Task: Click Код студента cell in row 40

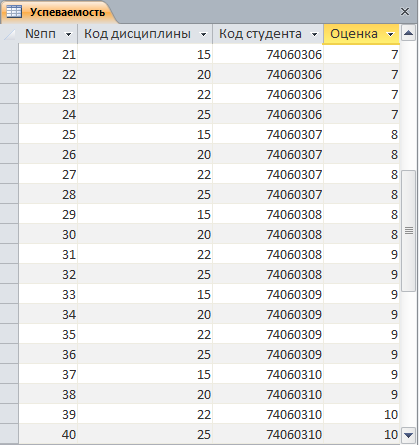Action: [268, 434]
